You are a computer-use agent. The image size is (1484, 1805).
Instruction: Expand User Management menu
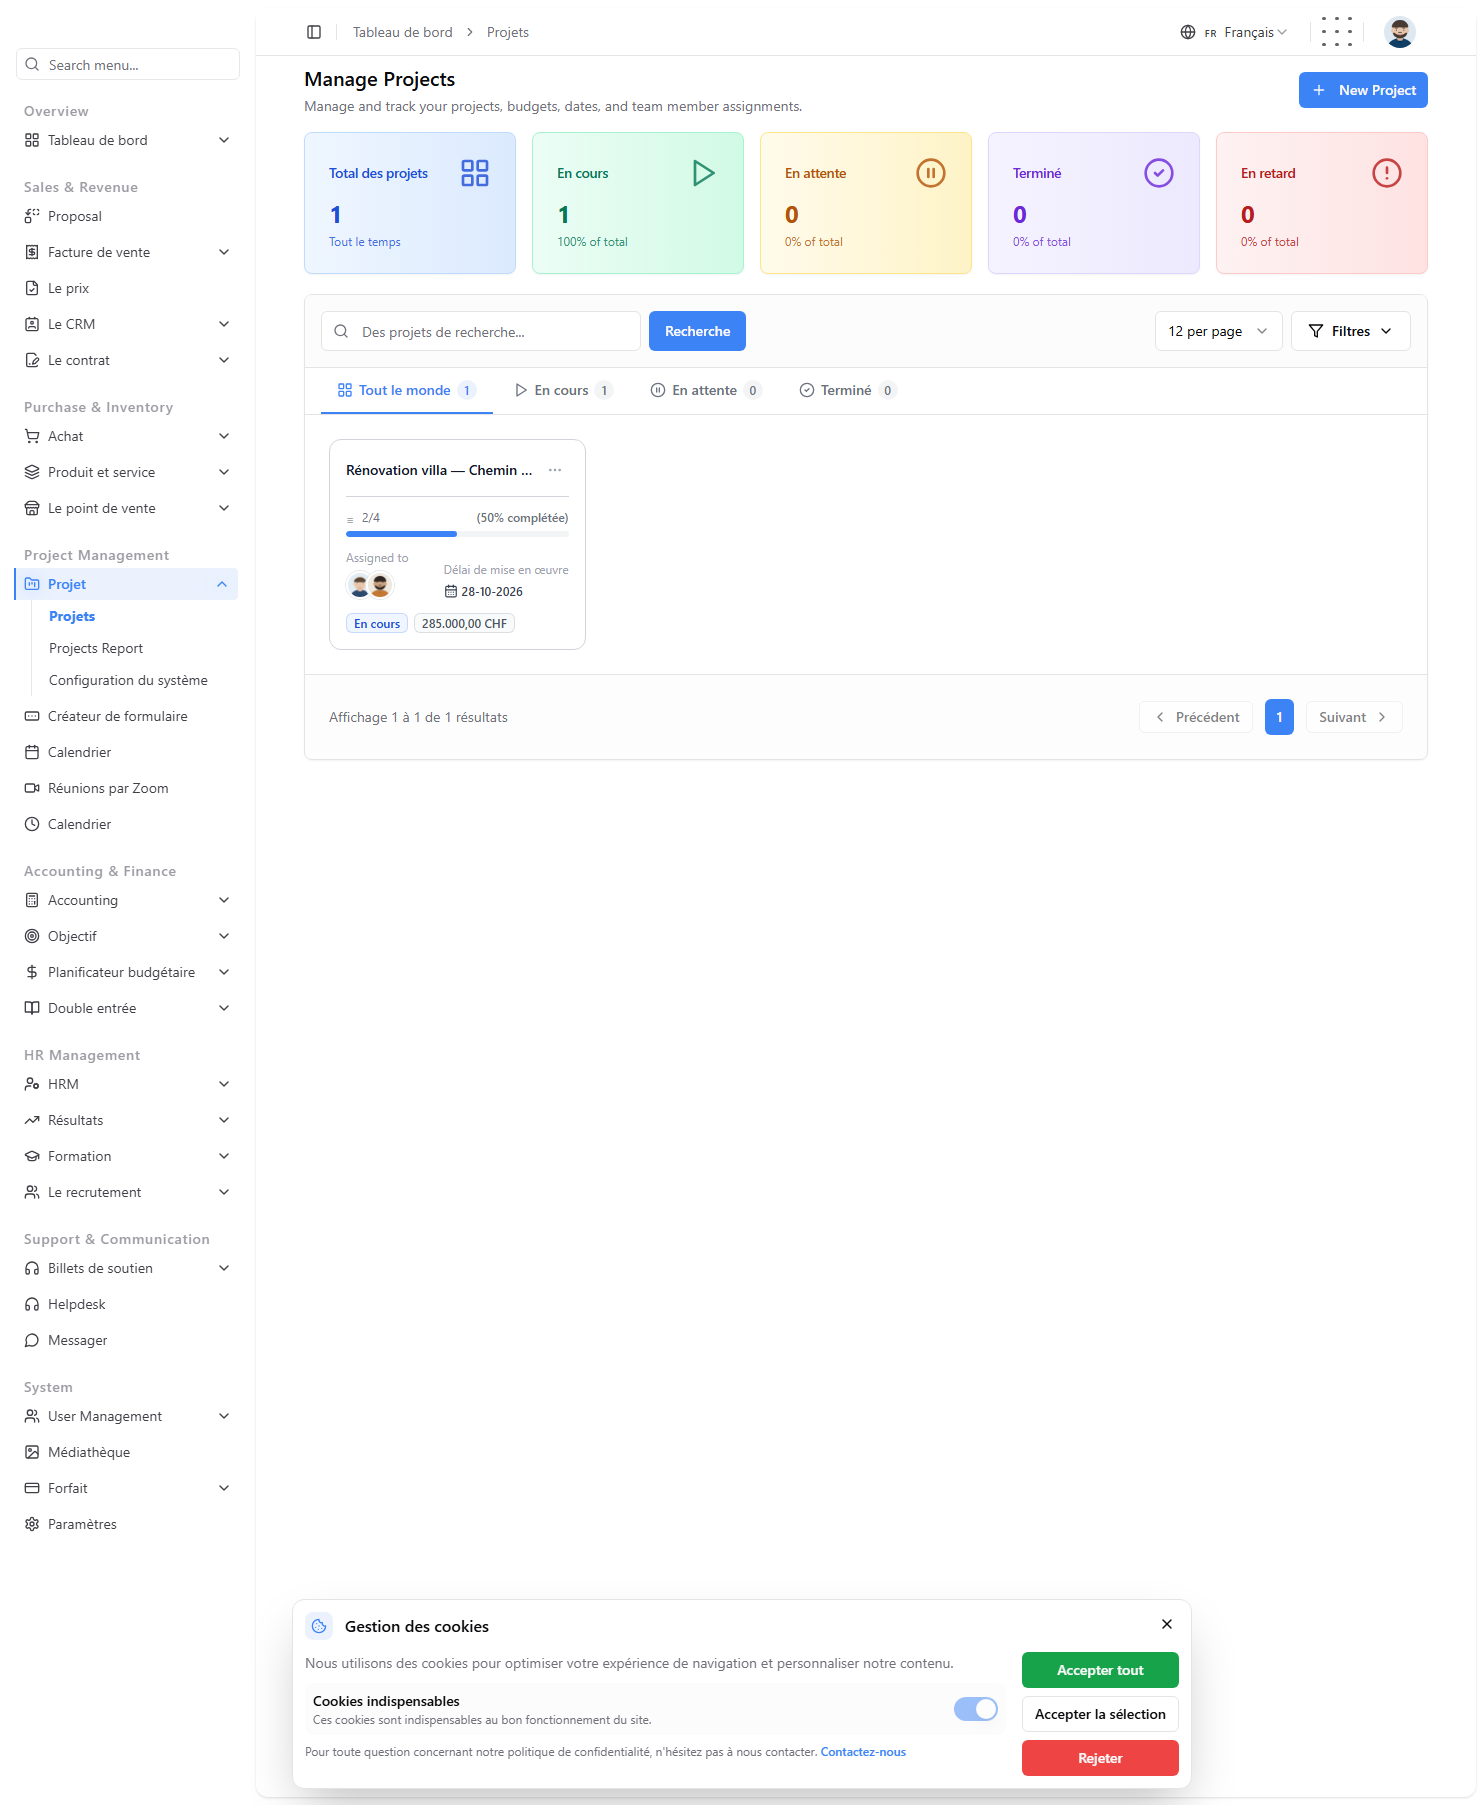click(x=127, y=1416)
